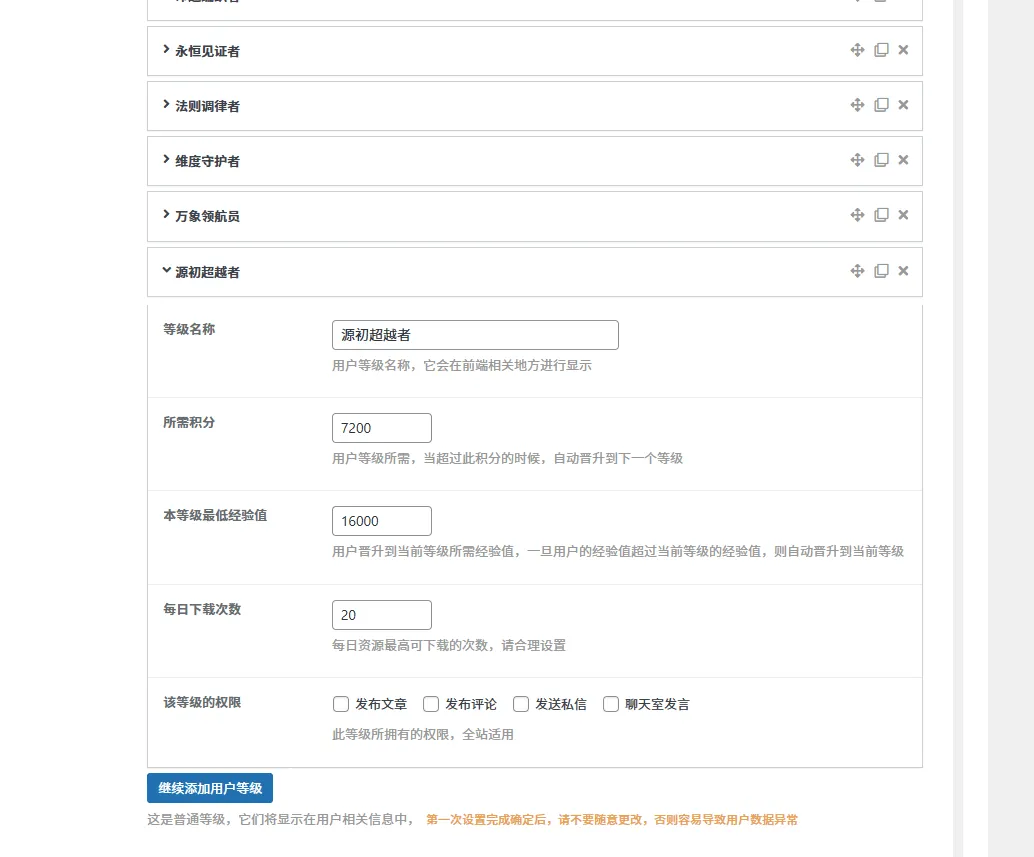Click the duplicate icon on 源初超越者 panel
The height and width of the screenshot is (857, 1034).
click(x=881, y=270)
